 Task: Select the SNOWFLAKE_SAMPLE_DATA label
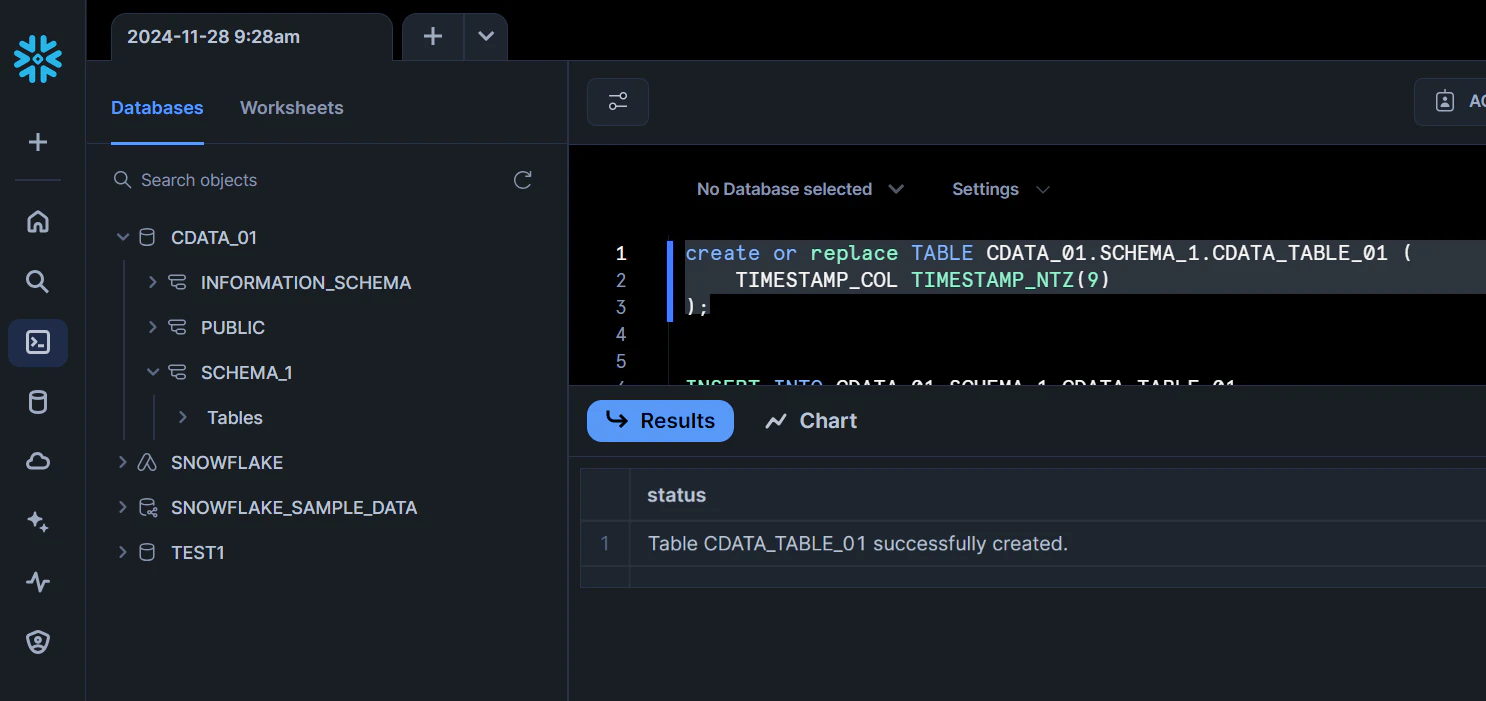click(x=294, y=508)
